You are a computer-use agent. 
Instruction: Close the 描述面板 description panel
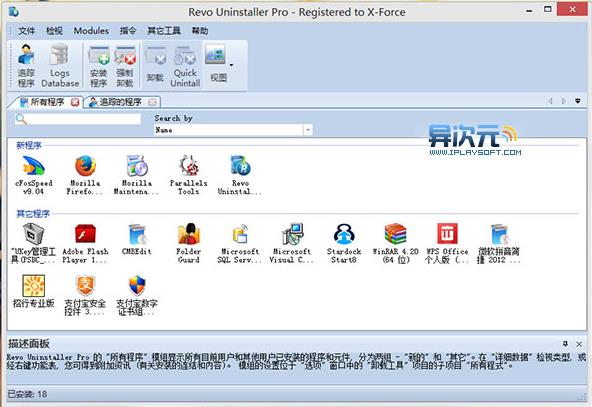579,344
